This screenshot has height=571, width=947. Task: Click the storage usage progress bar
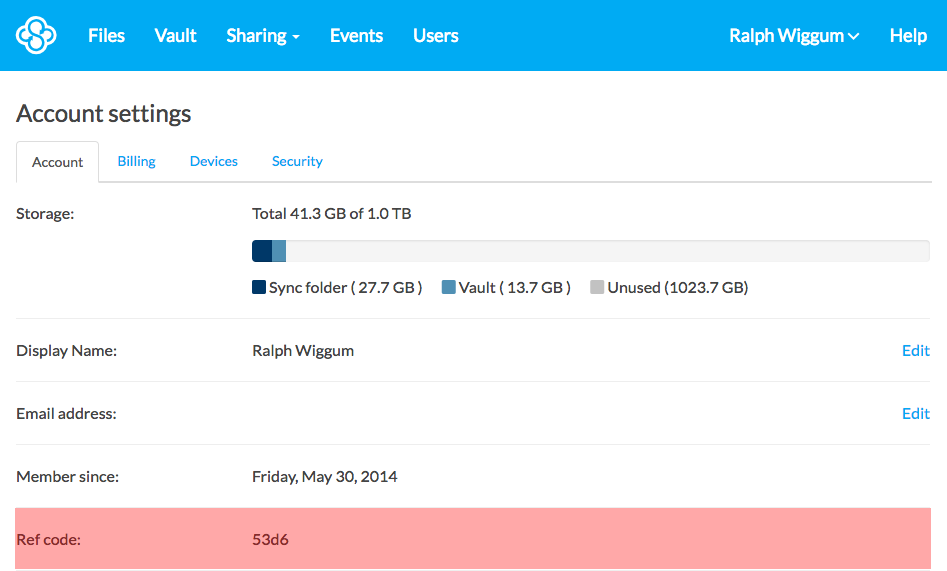(x=590, y=251)
